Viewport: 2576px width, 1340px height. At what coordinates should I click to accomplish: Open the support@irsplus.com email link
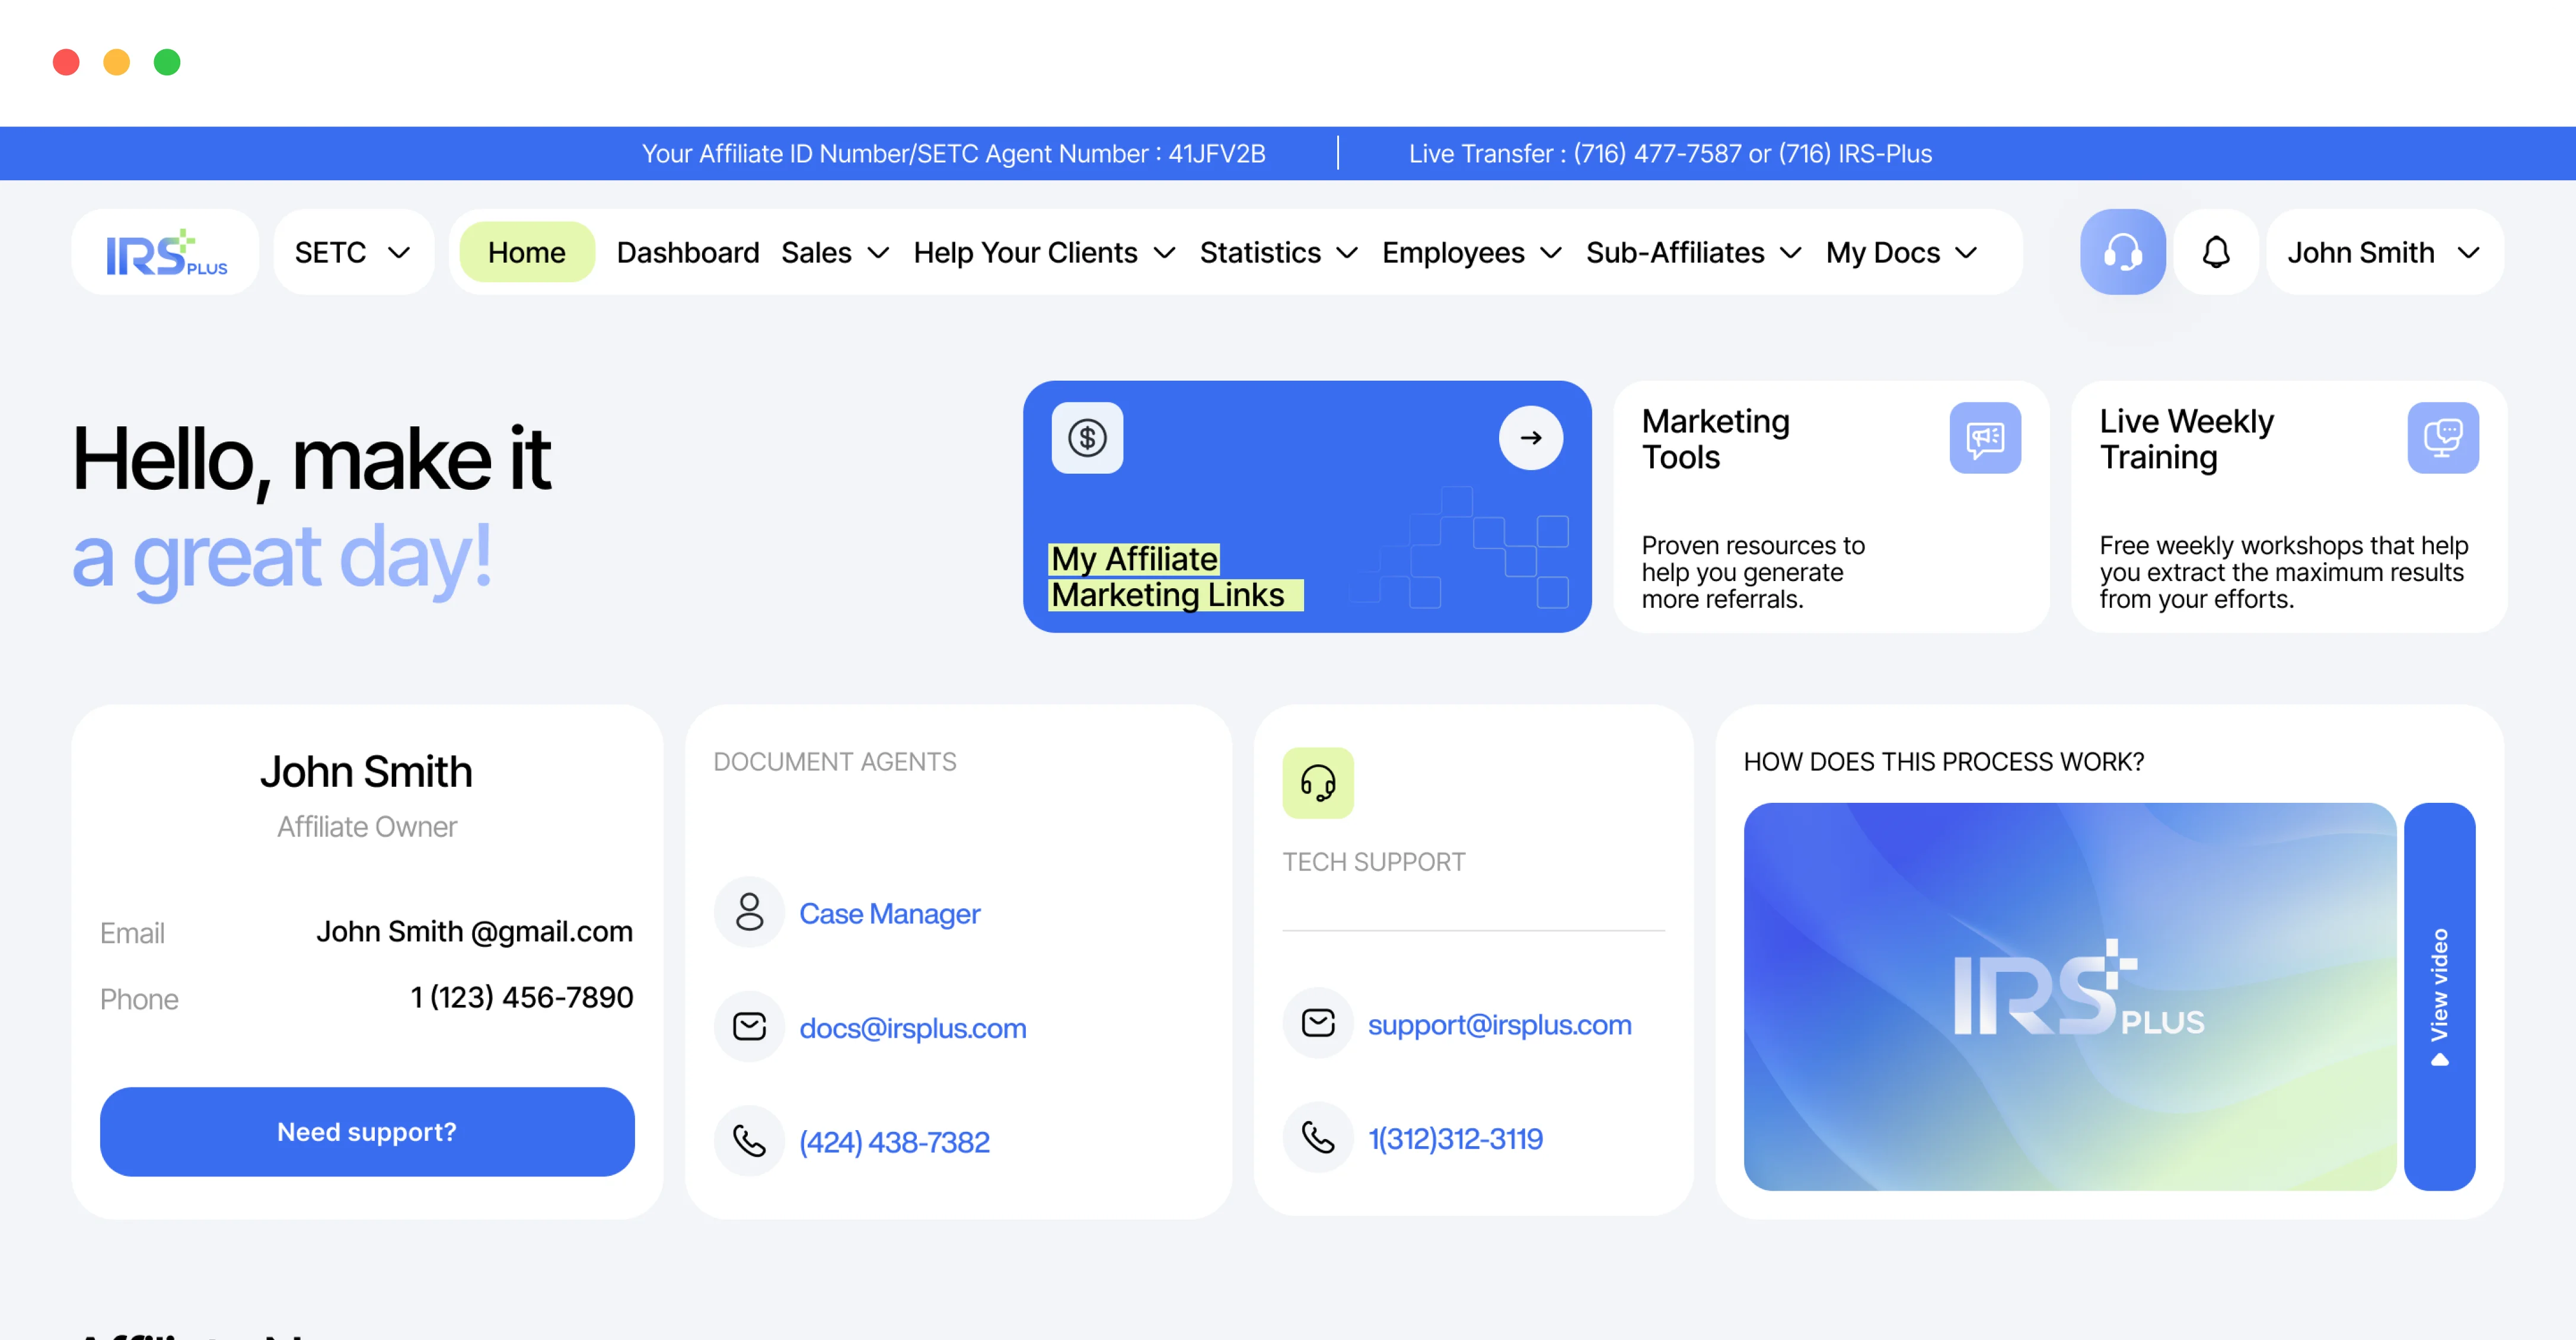(x=1498, y=1024)
